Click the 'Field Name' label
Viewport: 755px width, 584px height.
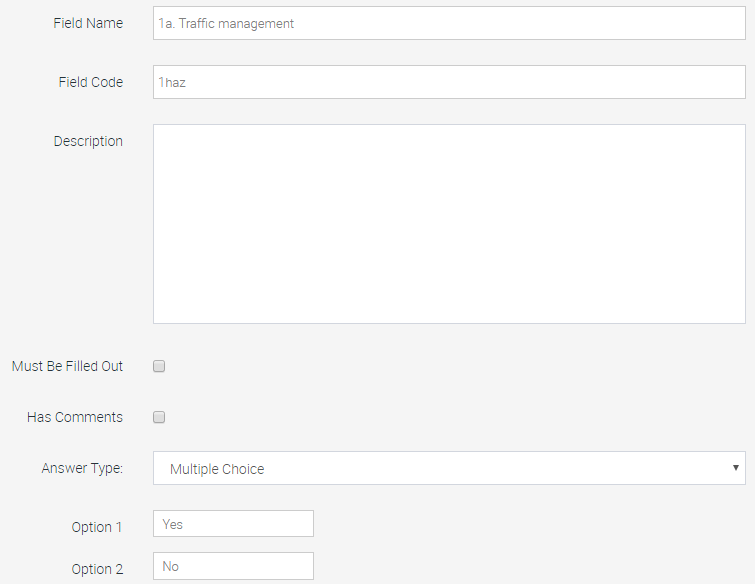point(88,23)
